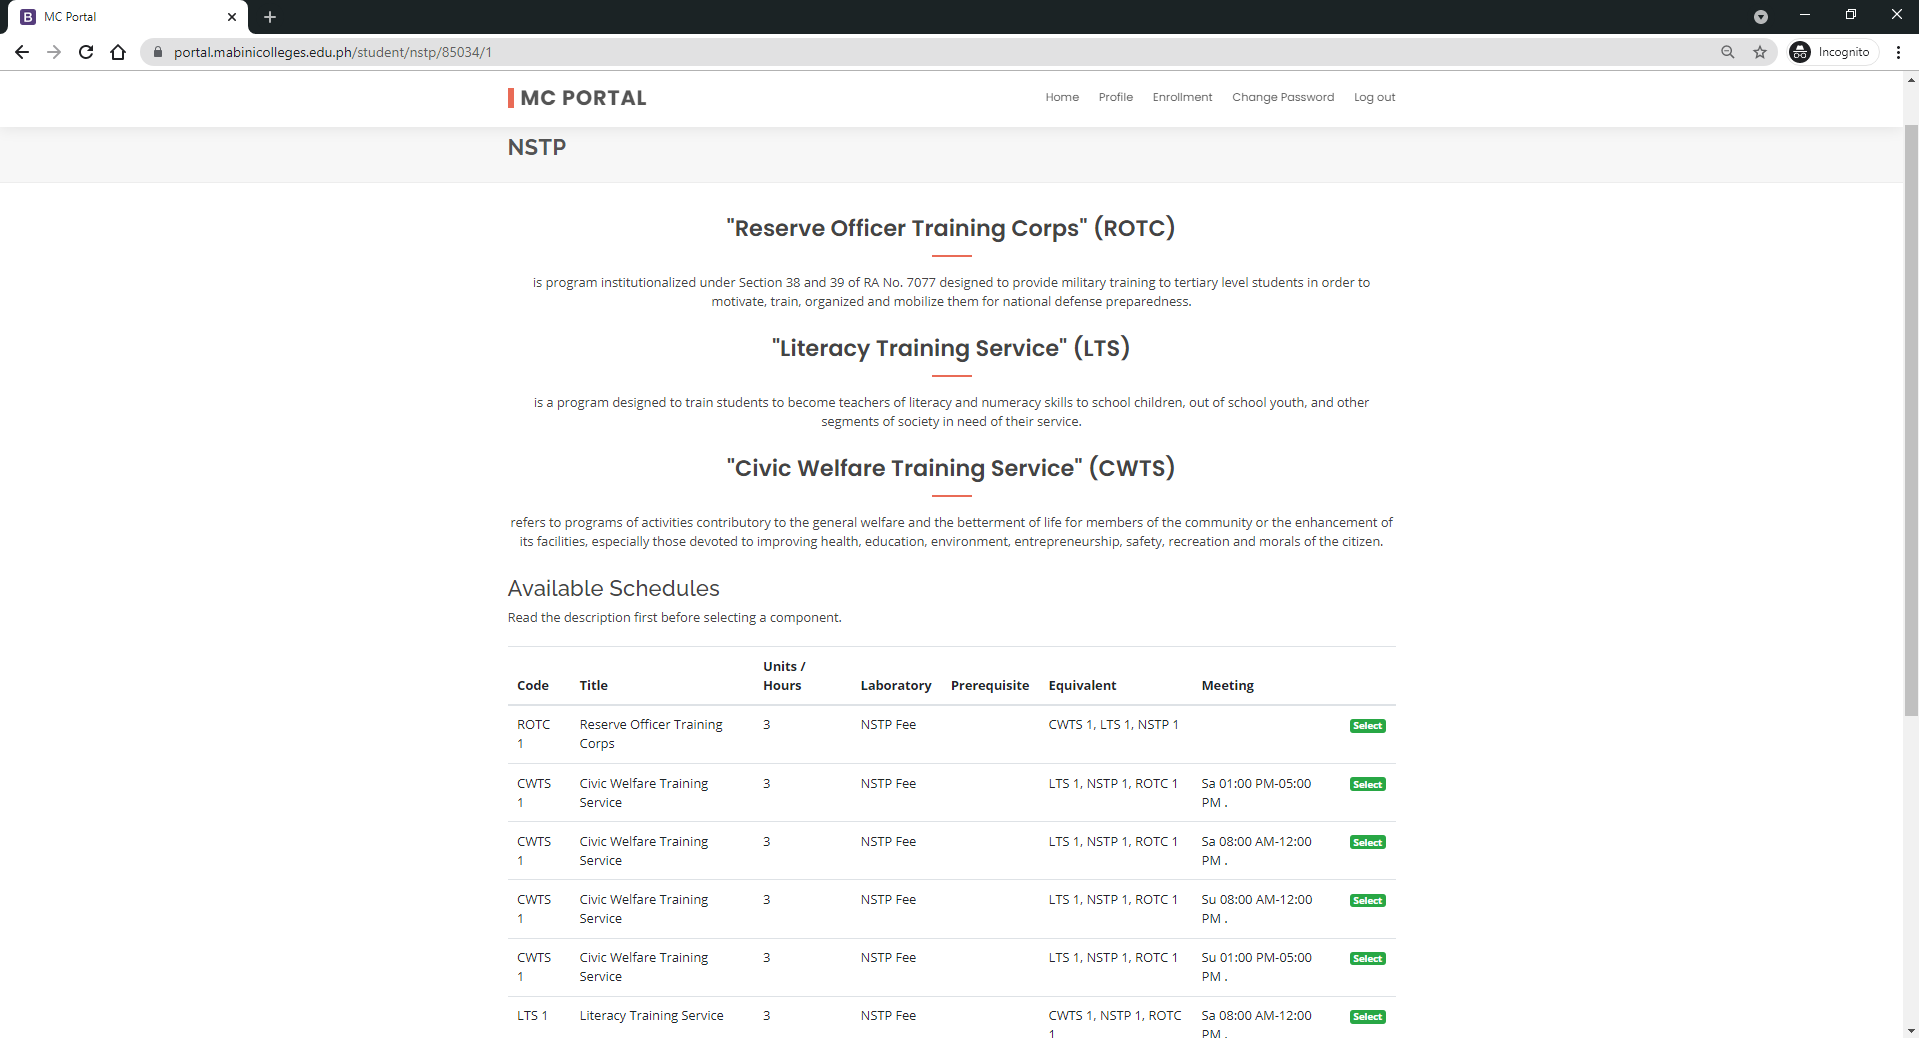
Task: Open Change Password page
Action: point(1283,97)
